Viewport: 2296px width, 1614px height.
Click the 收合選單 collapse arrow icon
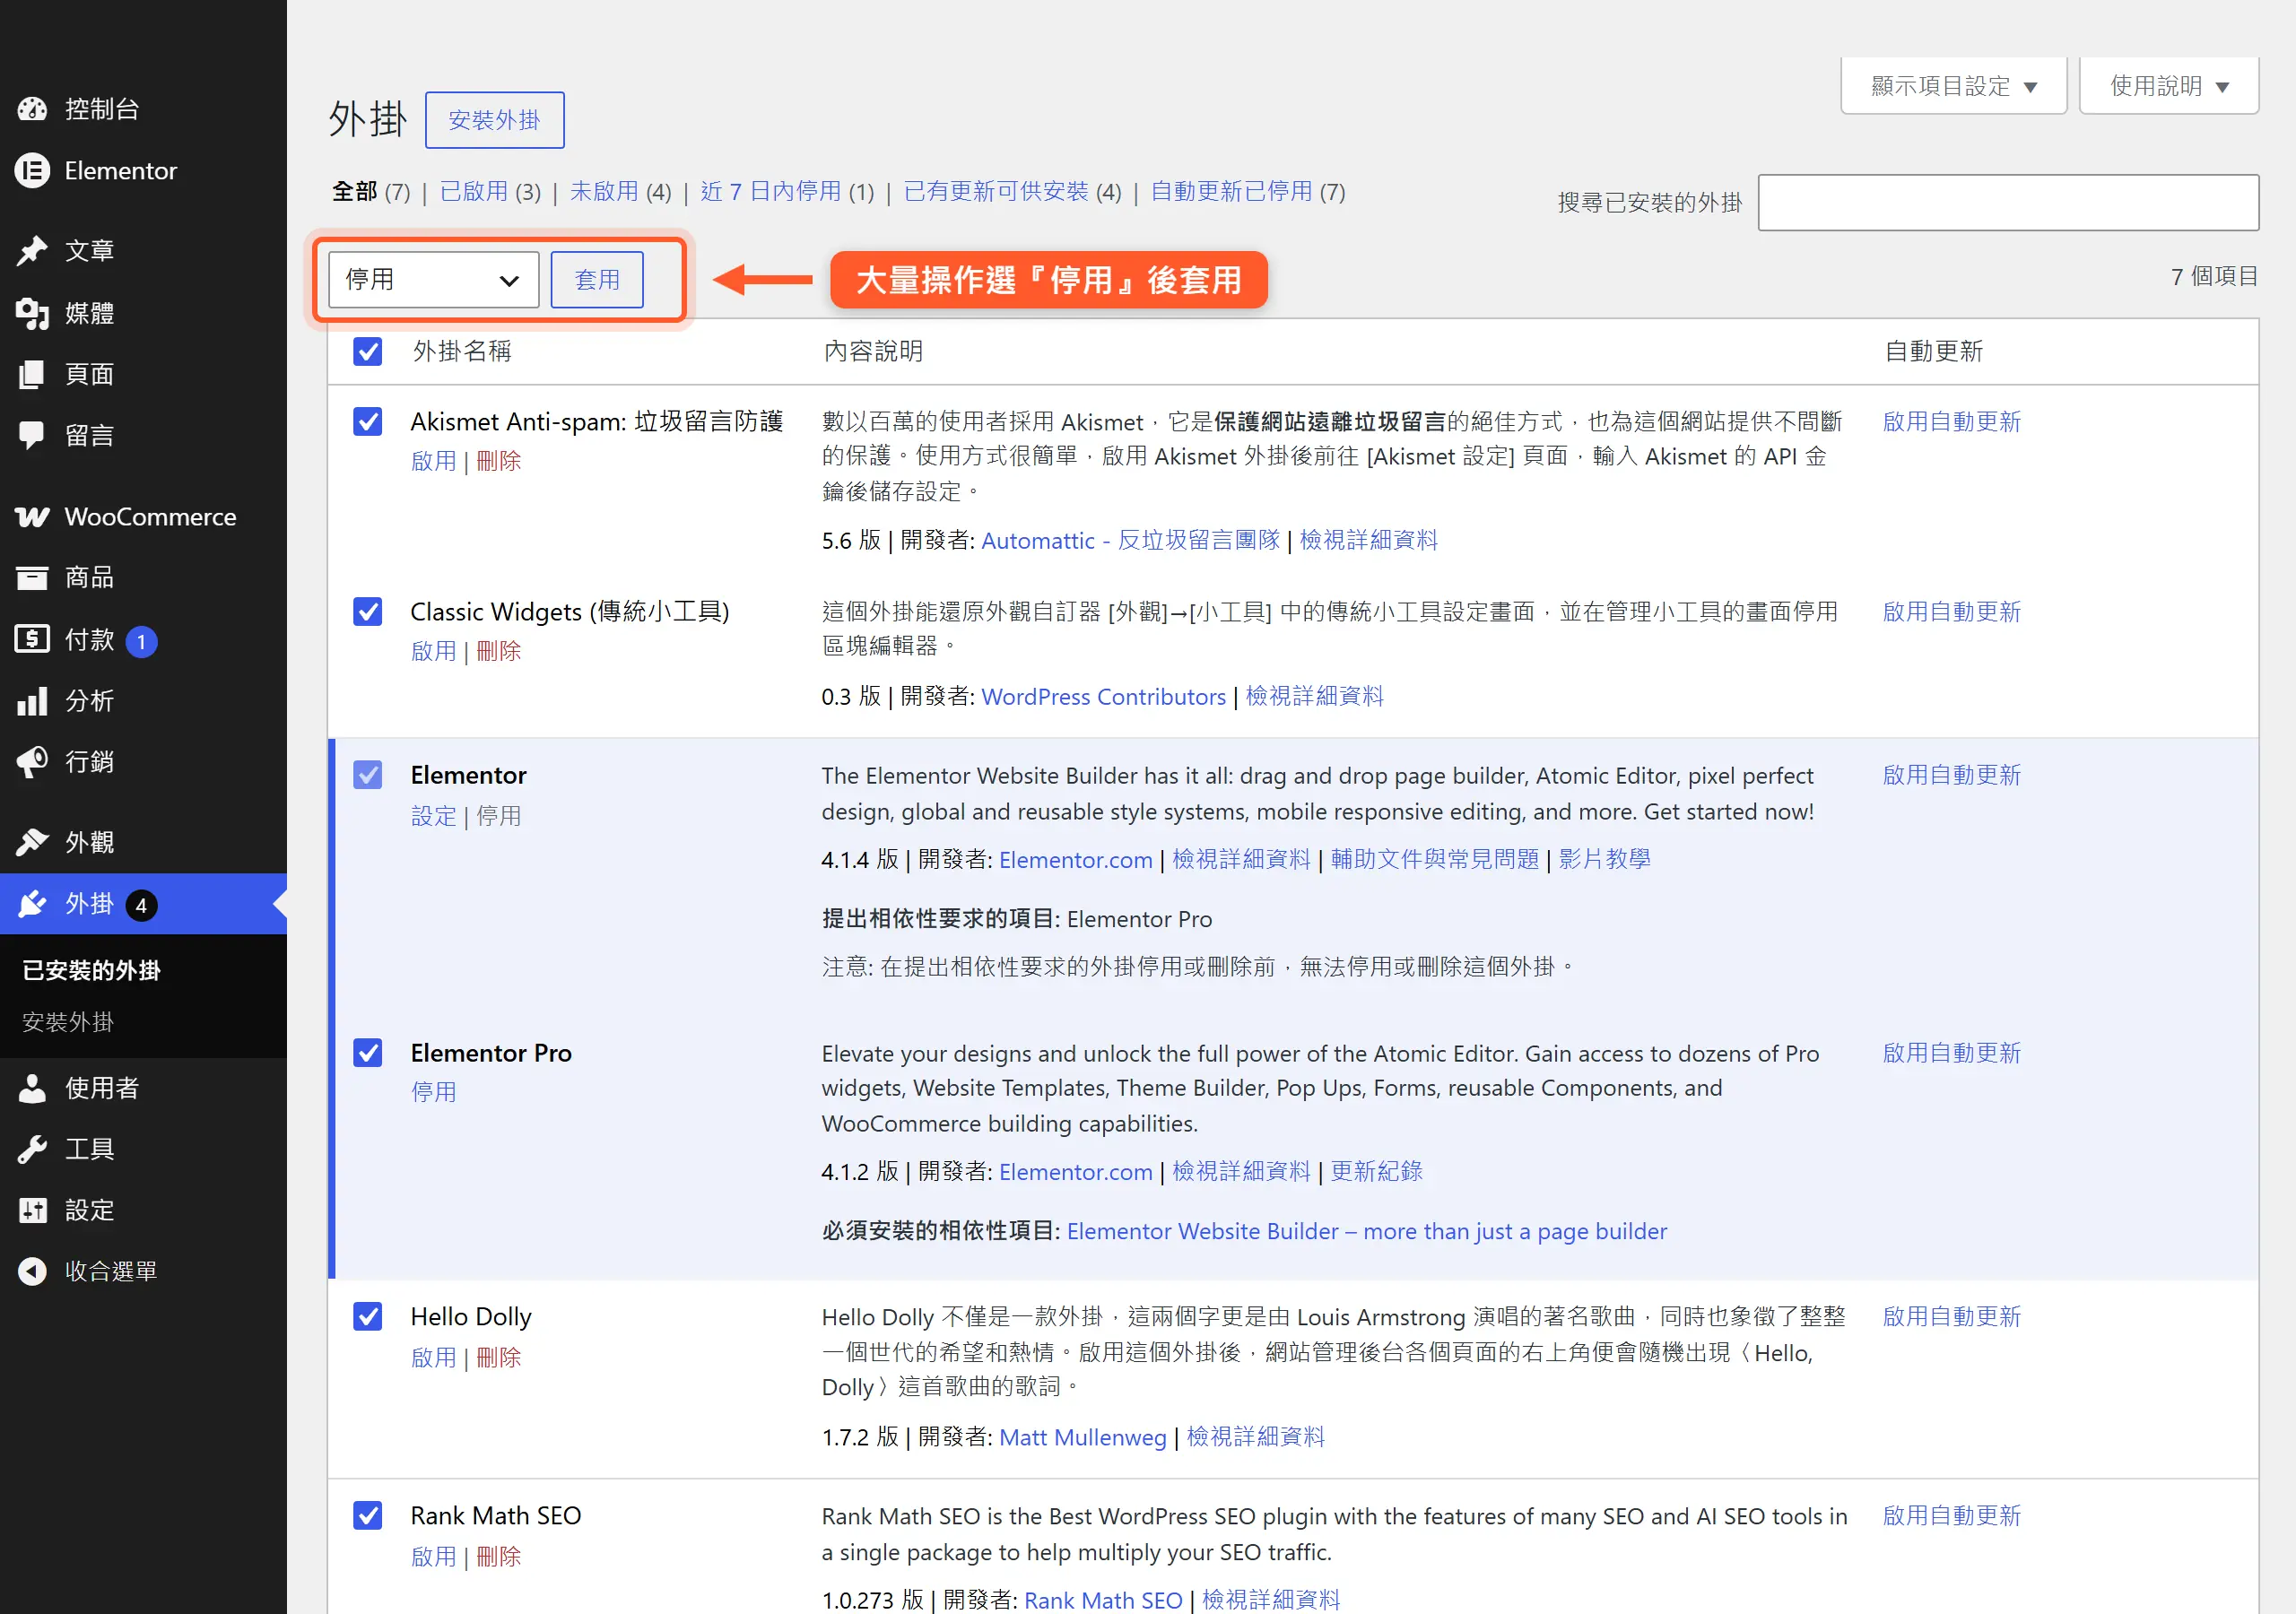tap(32, 1272)
